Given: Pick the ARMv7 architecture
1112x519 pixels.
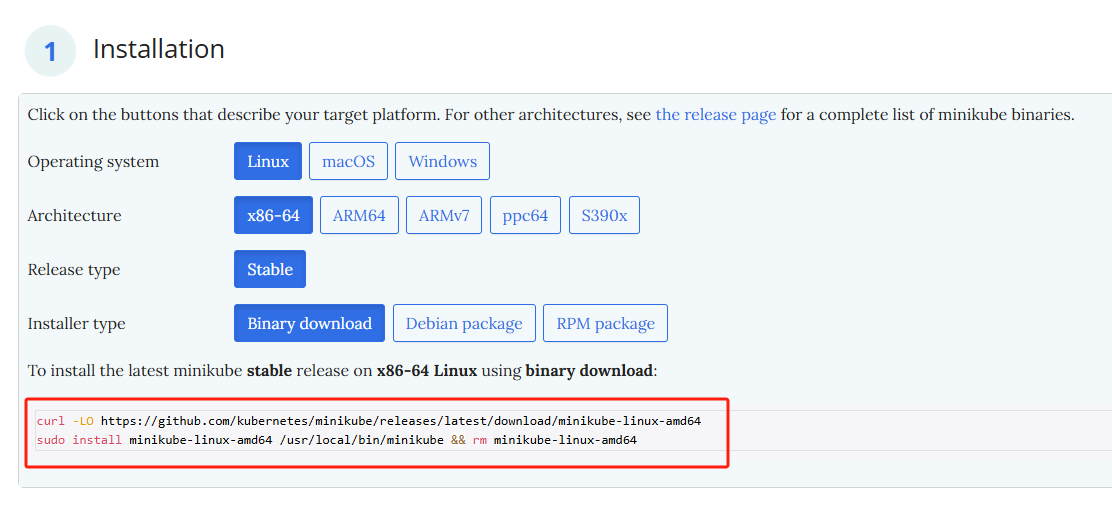Looking at the screenshot, I should click(444, 216).
